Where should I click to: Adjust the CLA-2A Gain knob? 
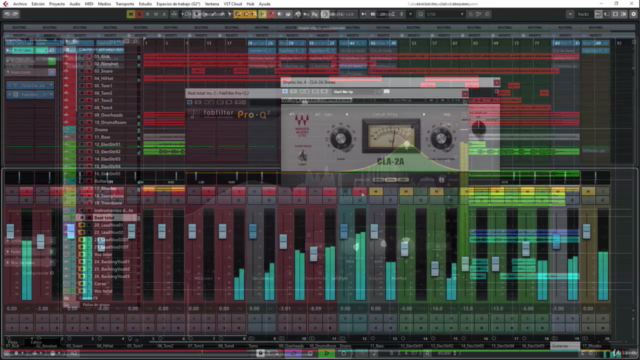[340, 139]
